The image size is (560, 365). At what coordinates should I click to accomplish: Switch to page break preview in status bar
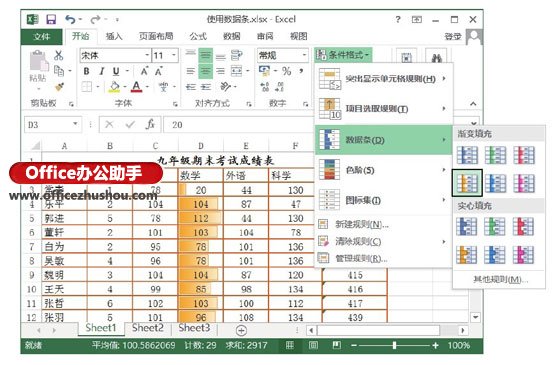336,345
